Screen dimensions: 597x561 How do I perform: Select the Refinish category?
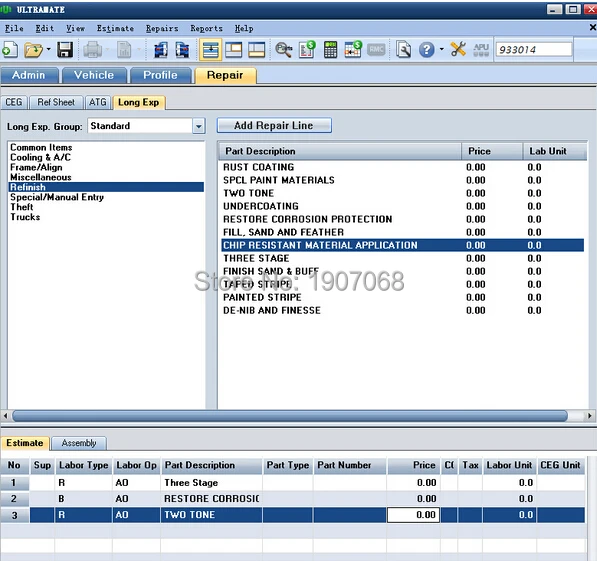106,187
